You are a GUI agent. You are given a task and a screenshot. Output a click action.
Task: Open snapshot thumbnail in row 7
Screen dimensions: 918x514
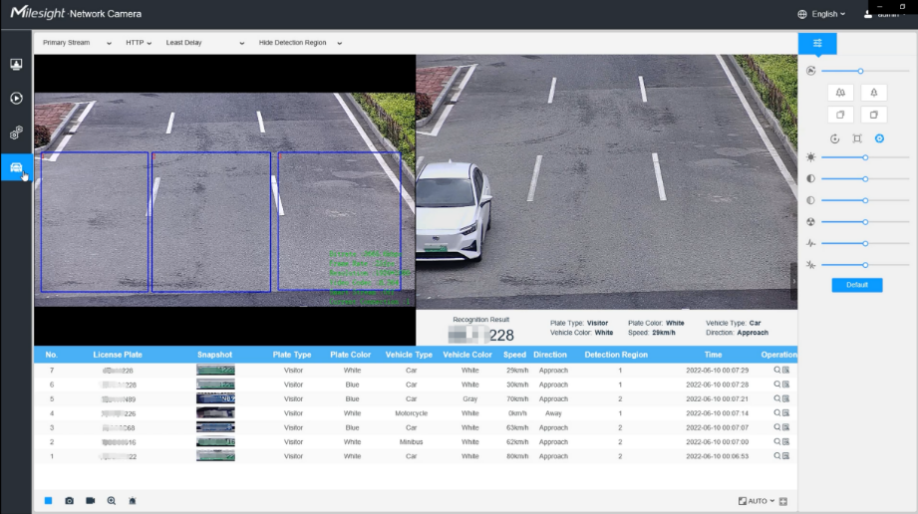tap(215, 370)
